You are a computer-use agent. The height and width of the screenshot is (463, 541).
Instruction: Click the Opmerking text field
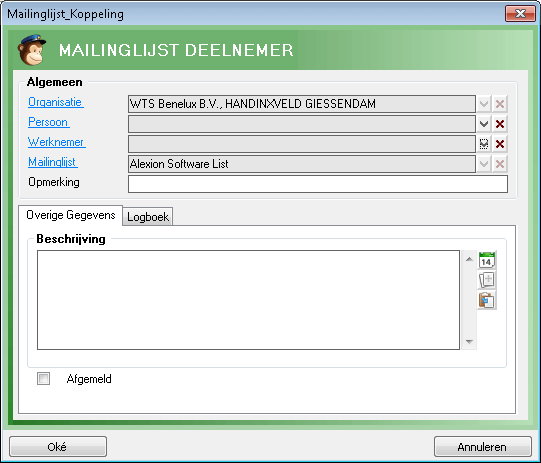click(318, 184)
